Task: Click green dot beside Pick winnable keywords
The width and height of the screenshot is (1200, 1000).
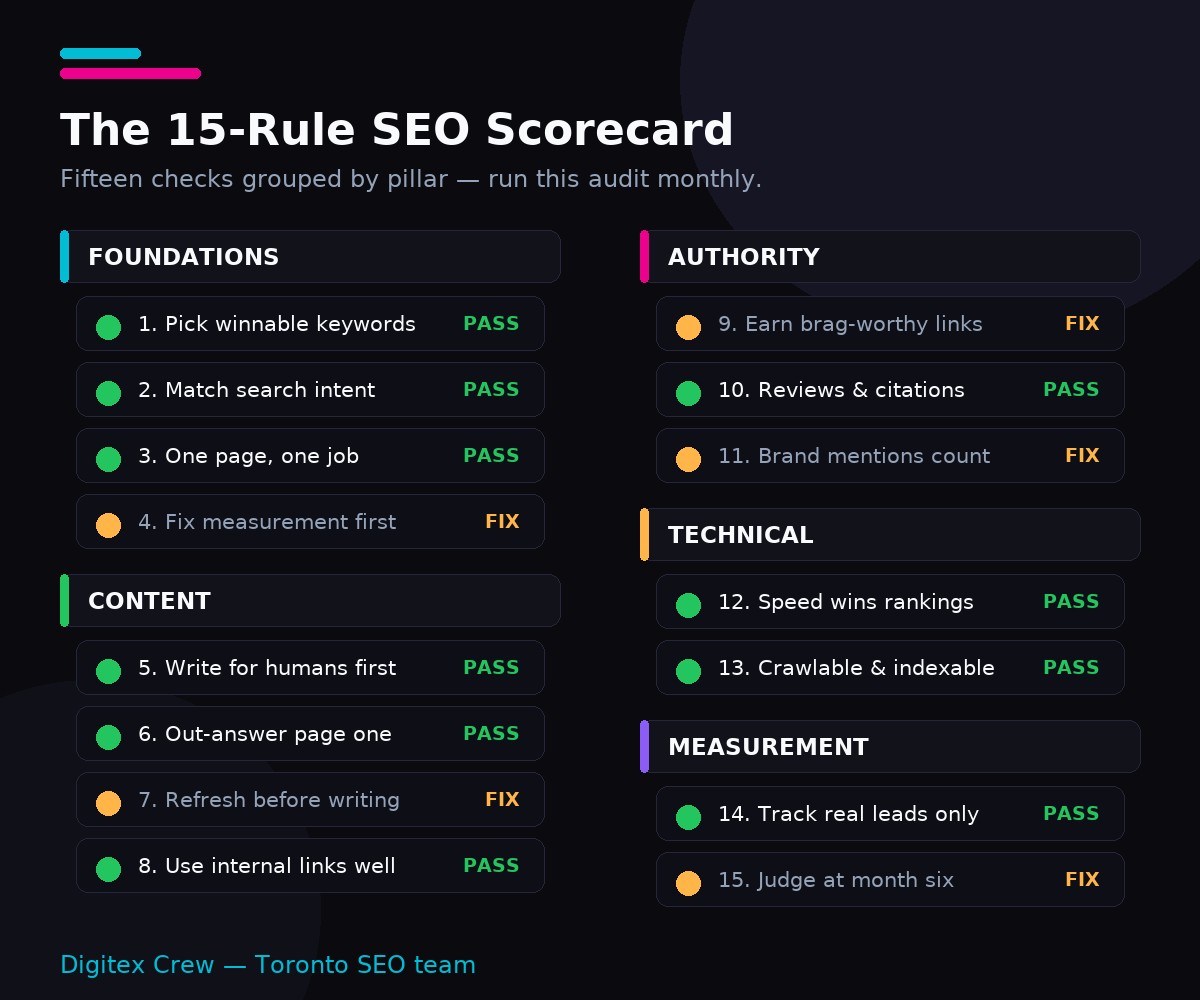Action: coord(108,327)
